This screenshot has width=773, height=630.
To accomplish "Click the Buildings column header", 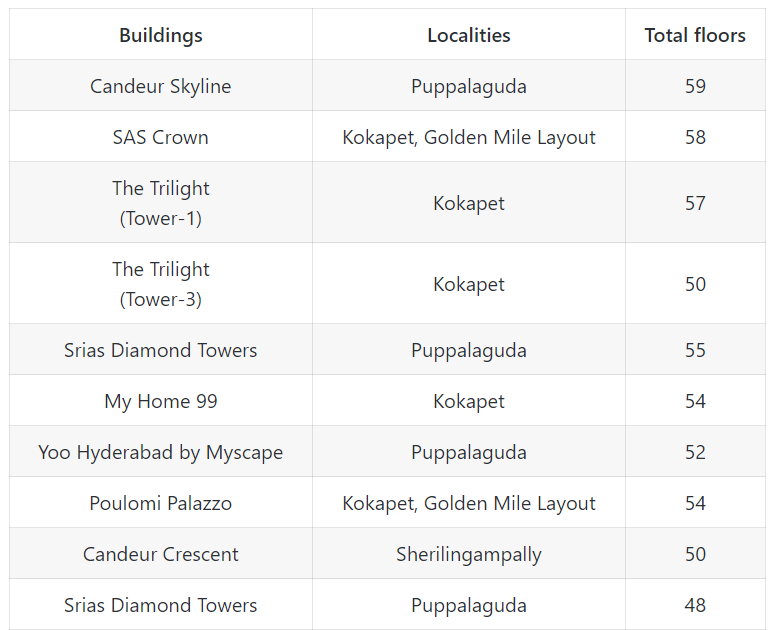I will 160,35.
